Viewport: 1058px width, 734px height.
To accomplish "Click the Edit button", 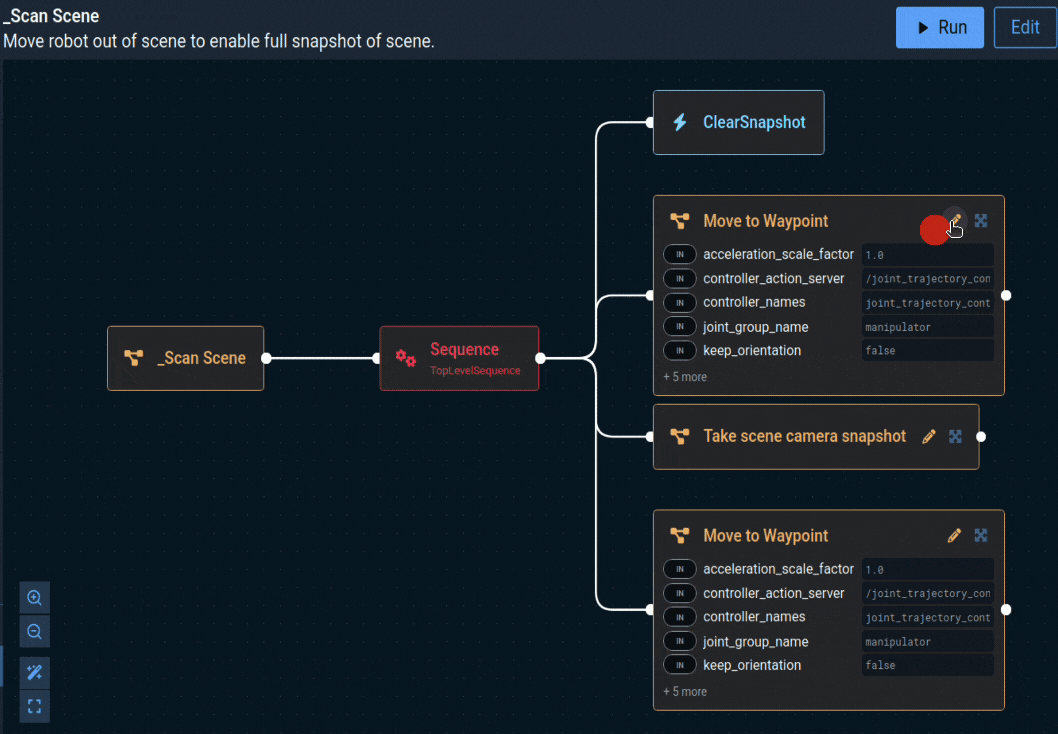I will point(1025,28).
